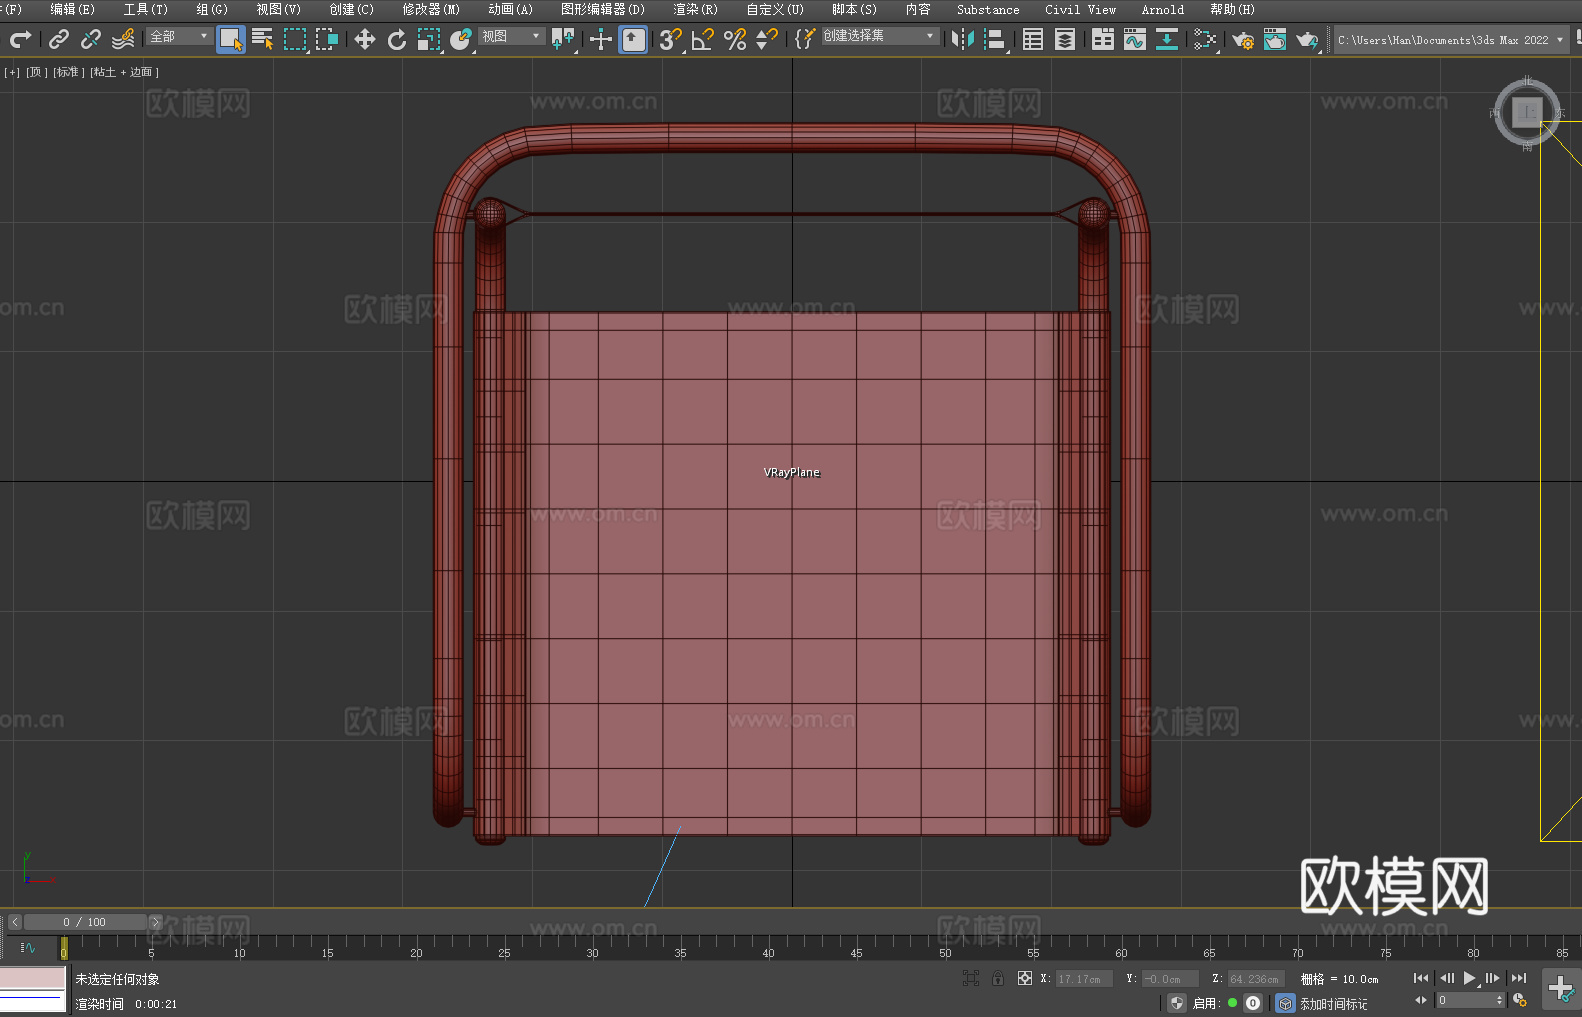The image size is (1582, 1017).
Task: Select the Place object tool
Action: 461,39
